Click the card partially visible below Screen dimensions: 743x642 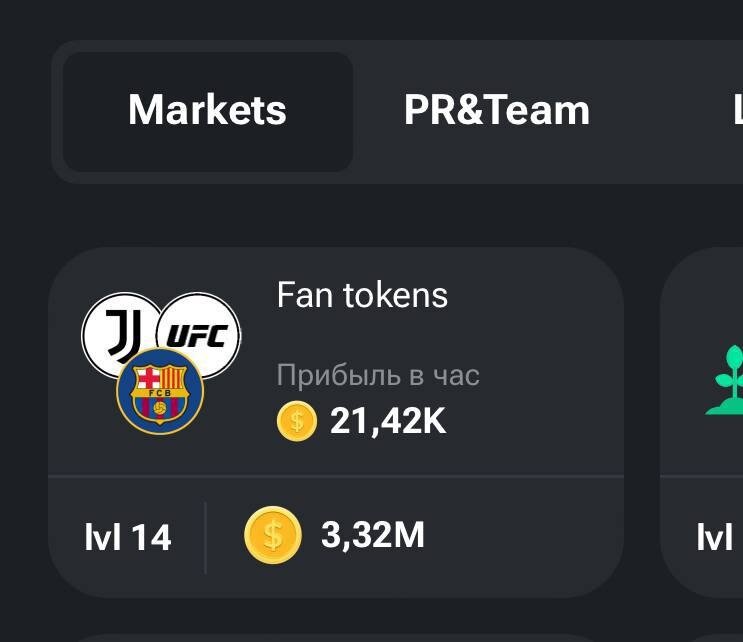(335, 638)
